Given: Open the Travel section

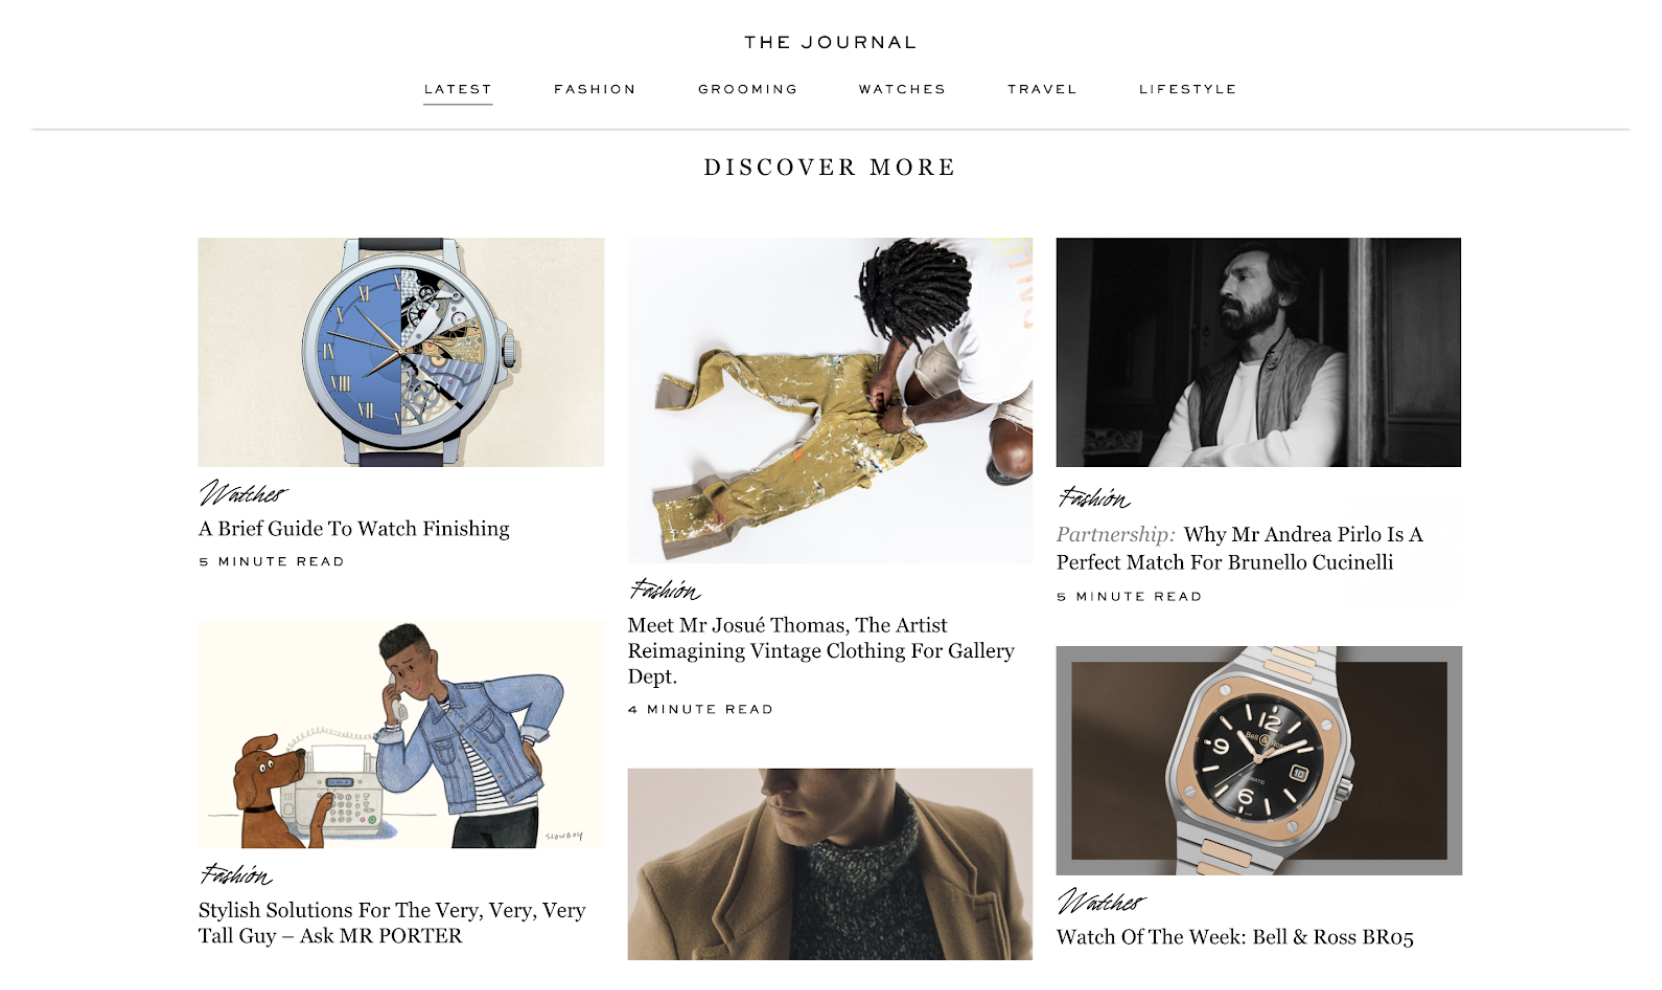Looking at the screenshot, I should (x=1042, y=89).
